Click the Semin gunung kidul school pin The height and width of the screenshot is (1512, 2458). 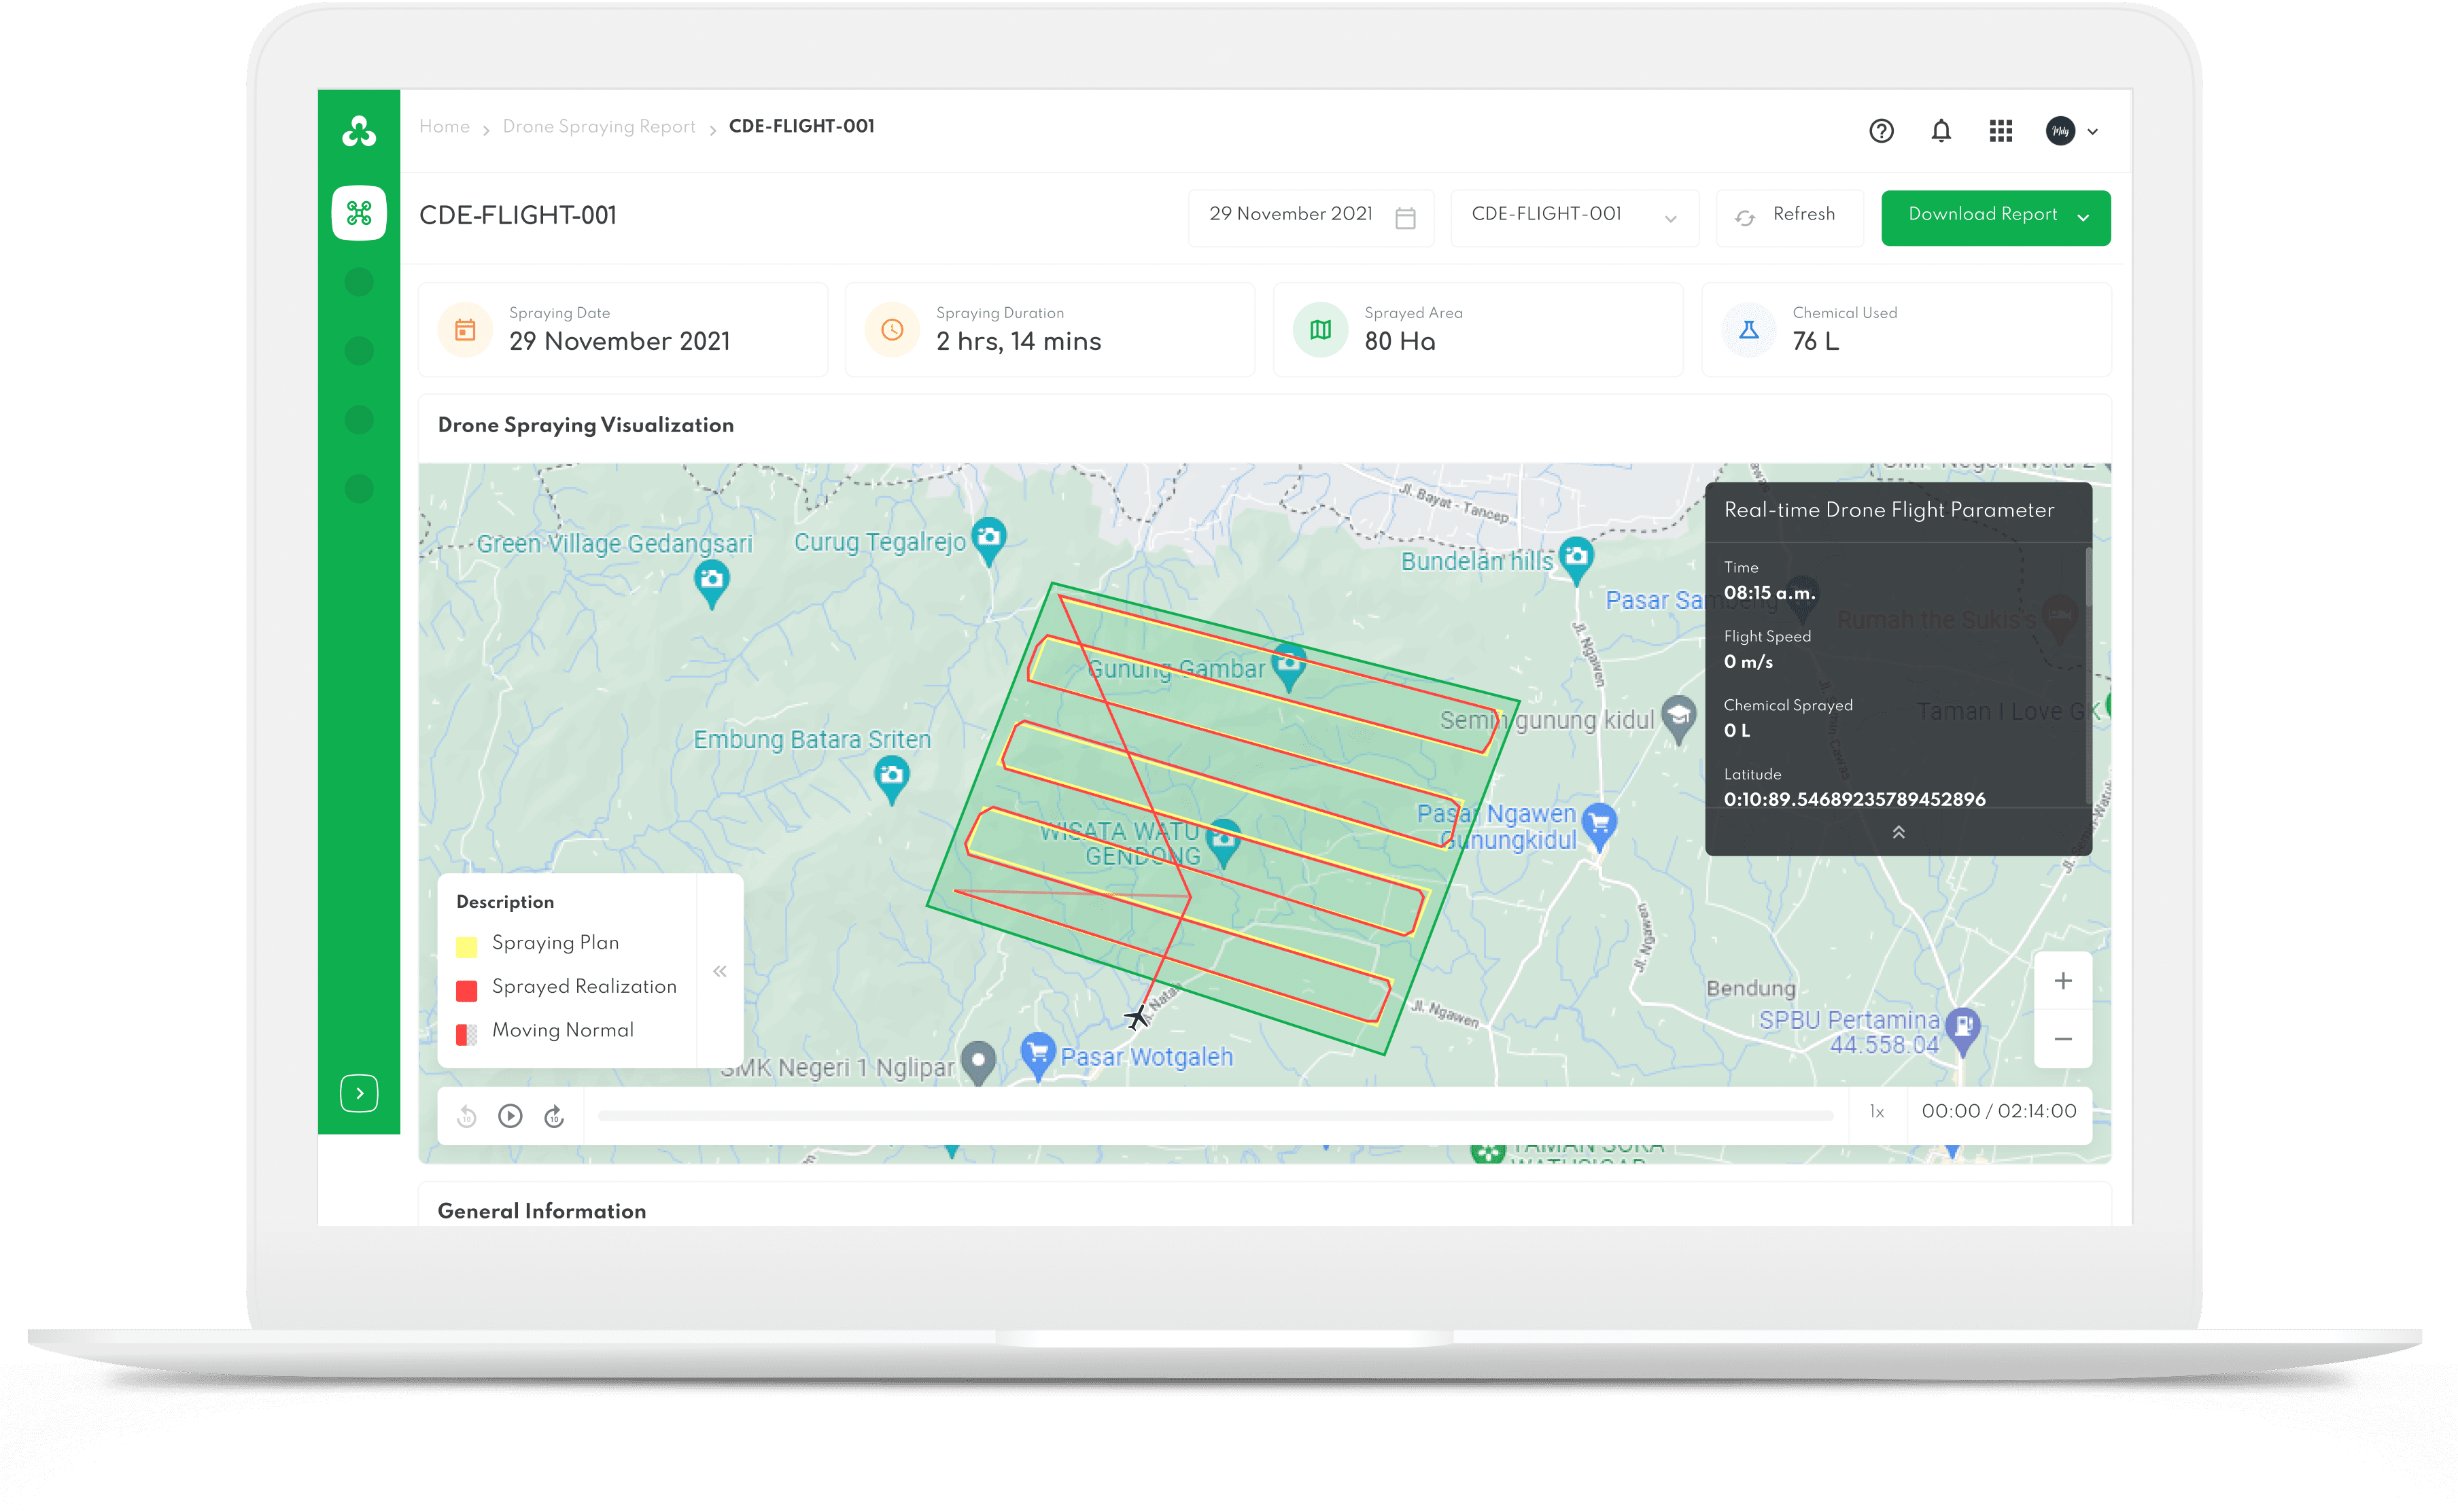[x=1679, y=719]
